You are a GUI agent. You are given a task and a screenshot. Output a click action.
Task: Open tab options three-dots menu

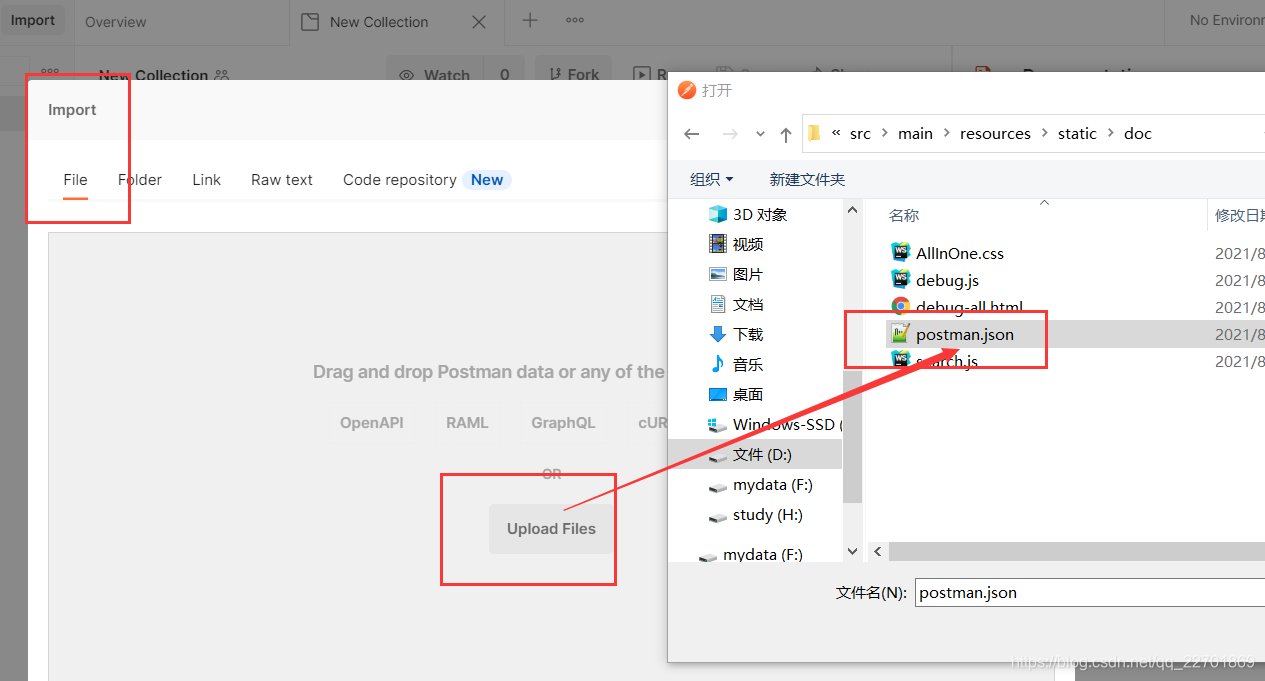tap(575, 20)
